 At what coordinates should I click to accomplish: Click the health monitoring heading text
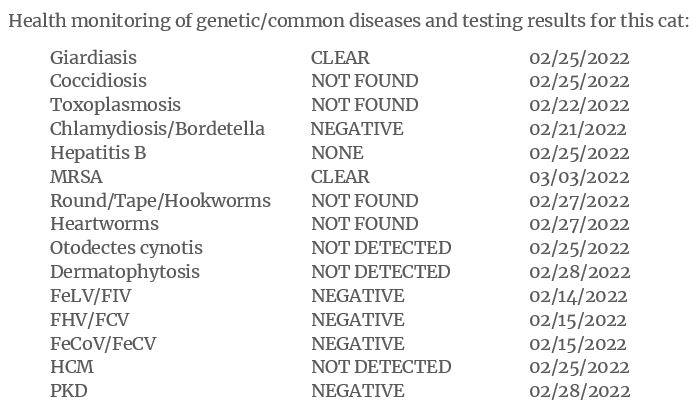(347, 22)
